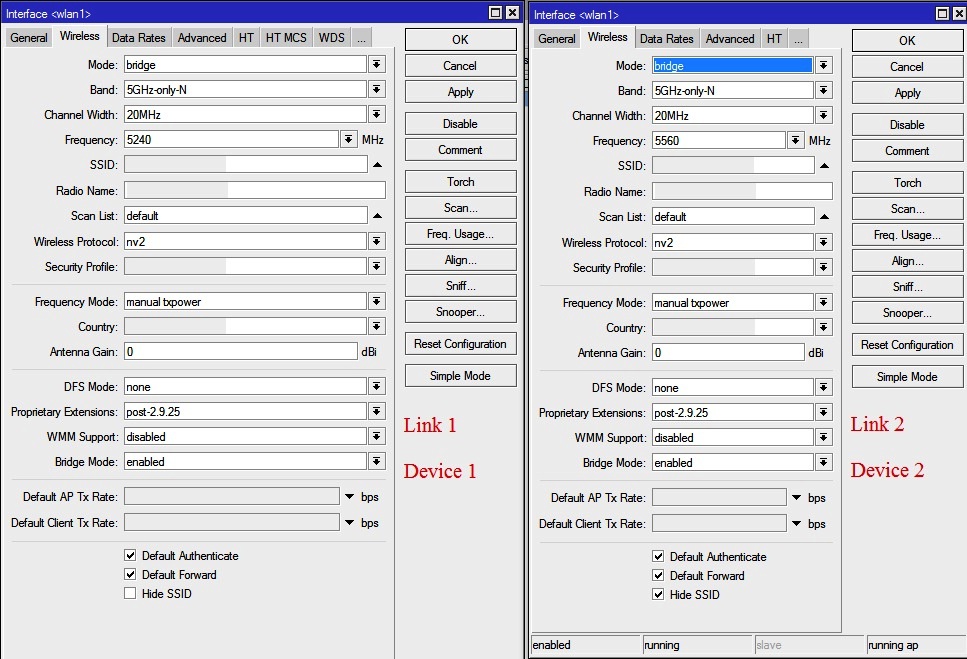
Task: Collapse Scan List arrow in Device 1 window
Action: point(377,216)
